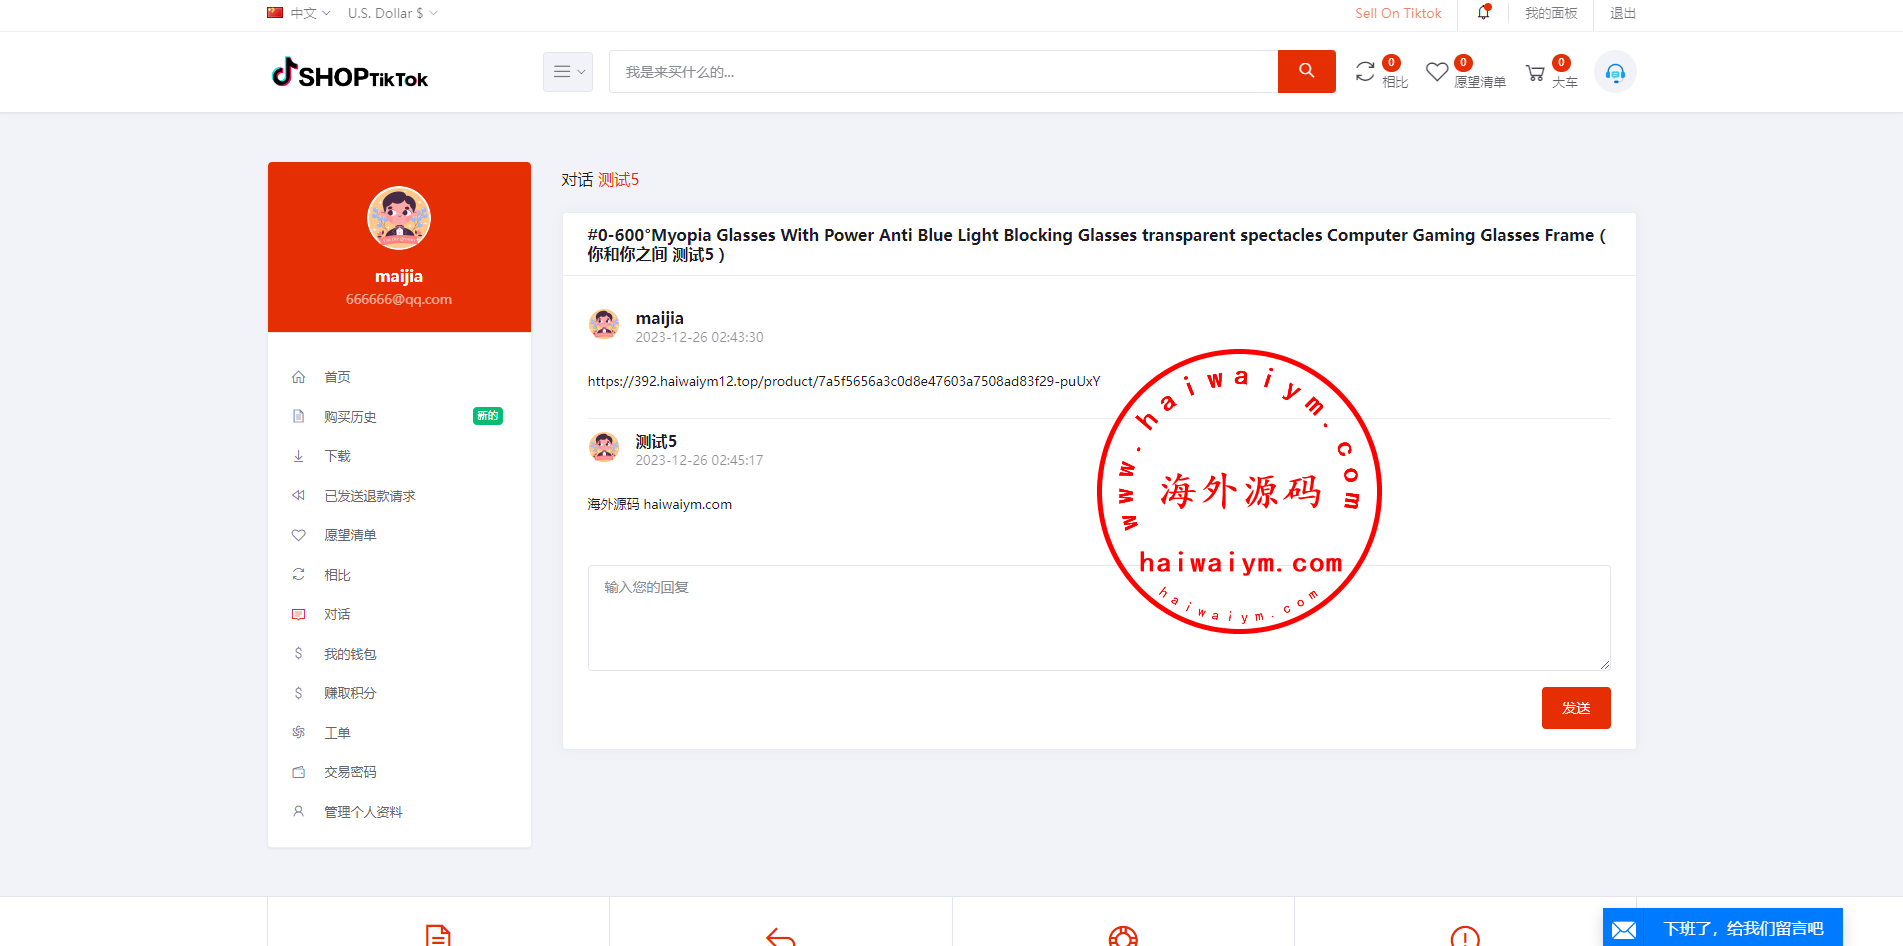Expand the U.S. Dollar currency dropdown
The height and width of the screenshot is (946, 1903).
[392, 13]
